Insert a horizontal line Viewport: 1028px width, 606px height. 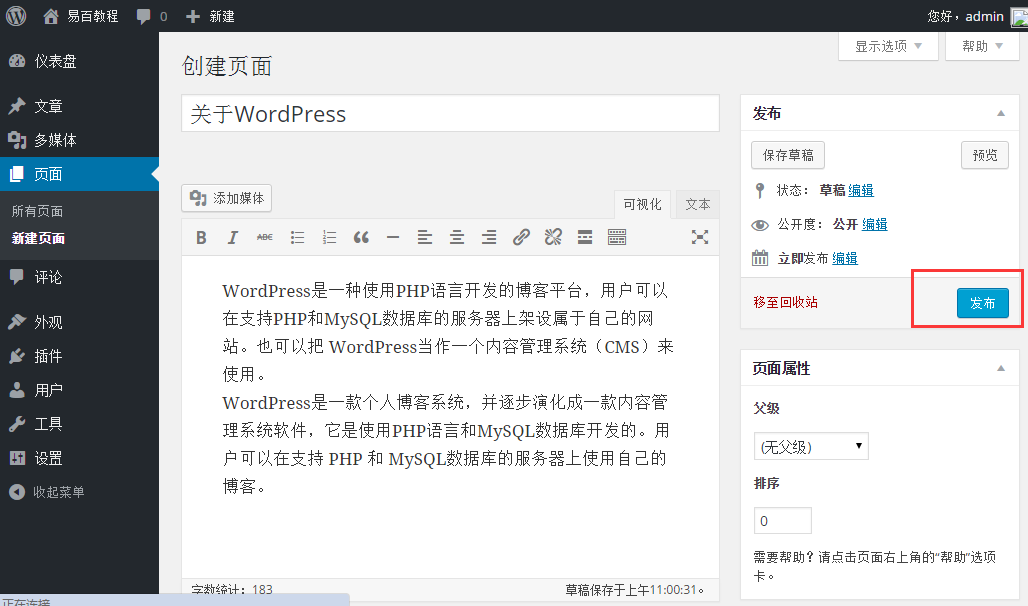[x=393, y=237]
